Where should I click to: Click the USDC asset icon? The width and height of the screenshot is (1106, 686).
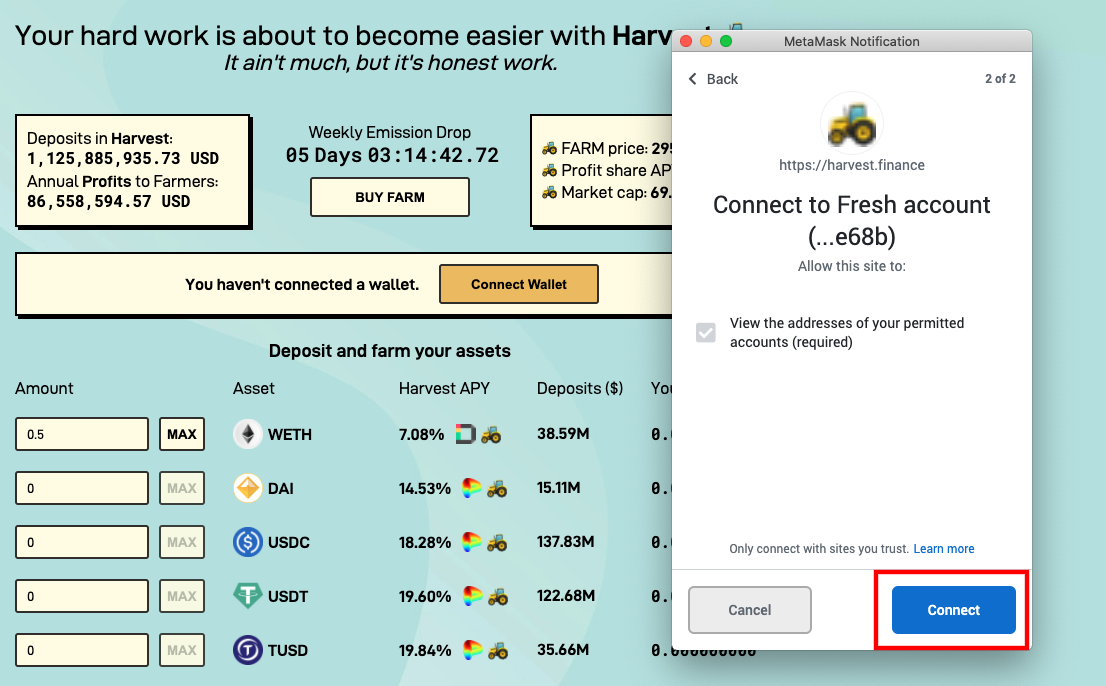coord(248,542)
